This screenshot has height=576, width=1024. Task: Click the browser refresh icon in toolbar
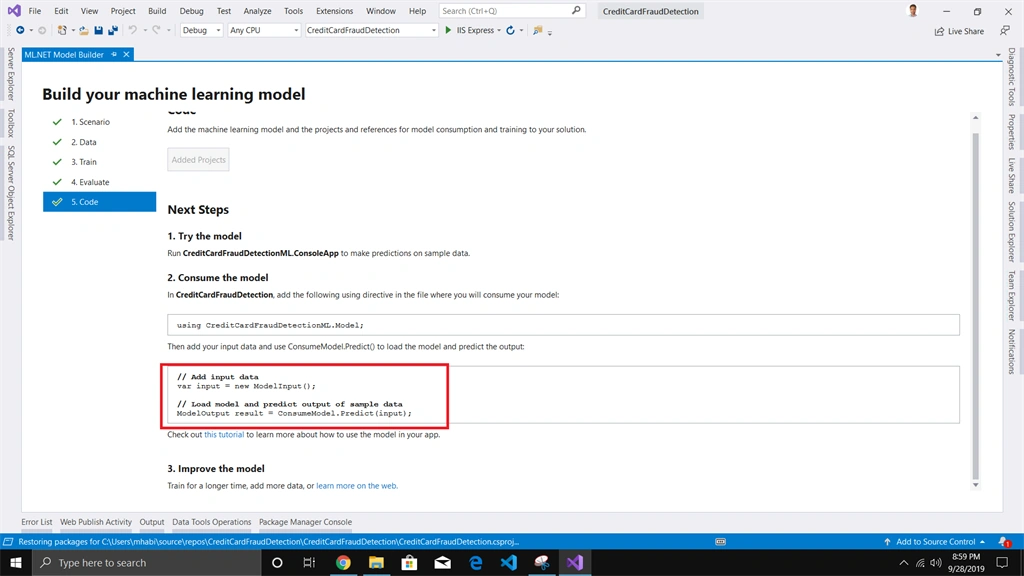pos(510,30)
